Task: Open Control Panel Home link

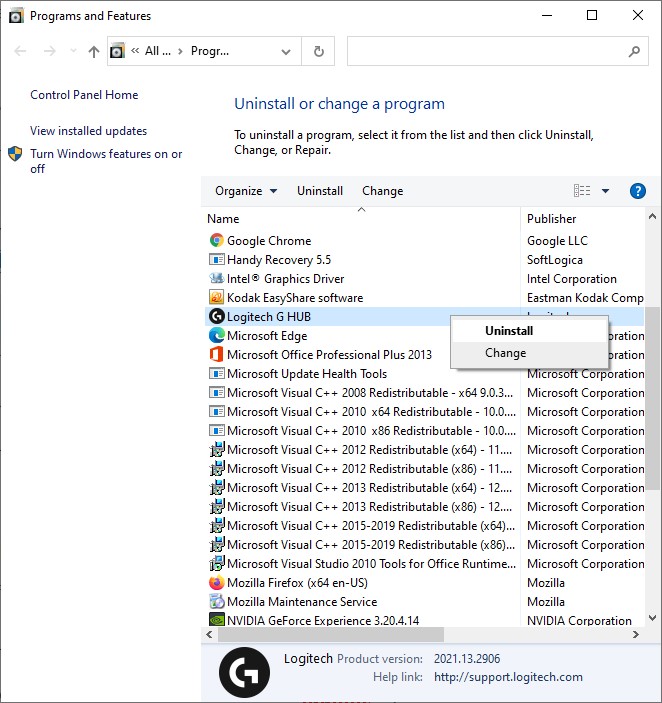Action: (84, 95)
